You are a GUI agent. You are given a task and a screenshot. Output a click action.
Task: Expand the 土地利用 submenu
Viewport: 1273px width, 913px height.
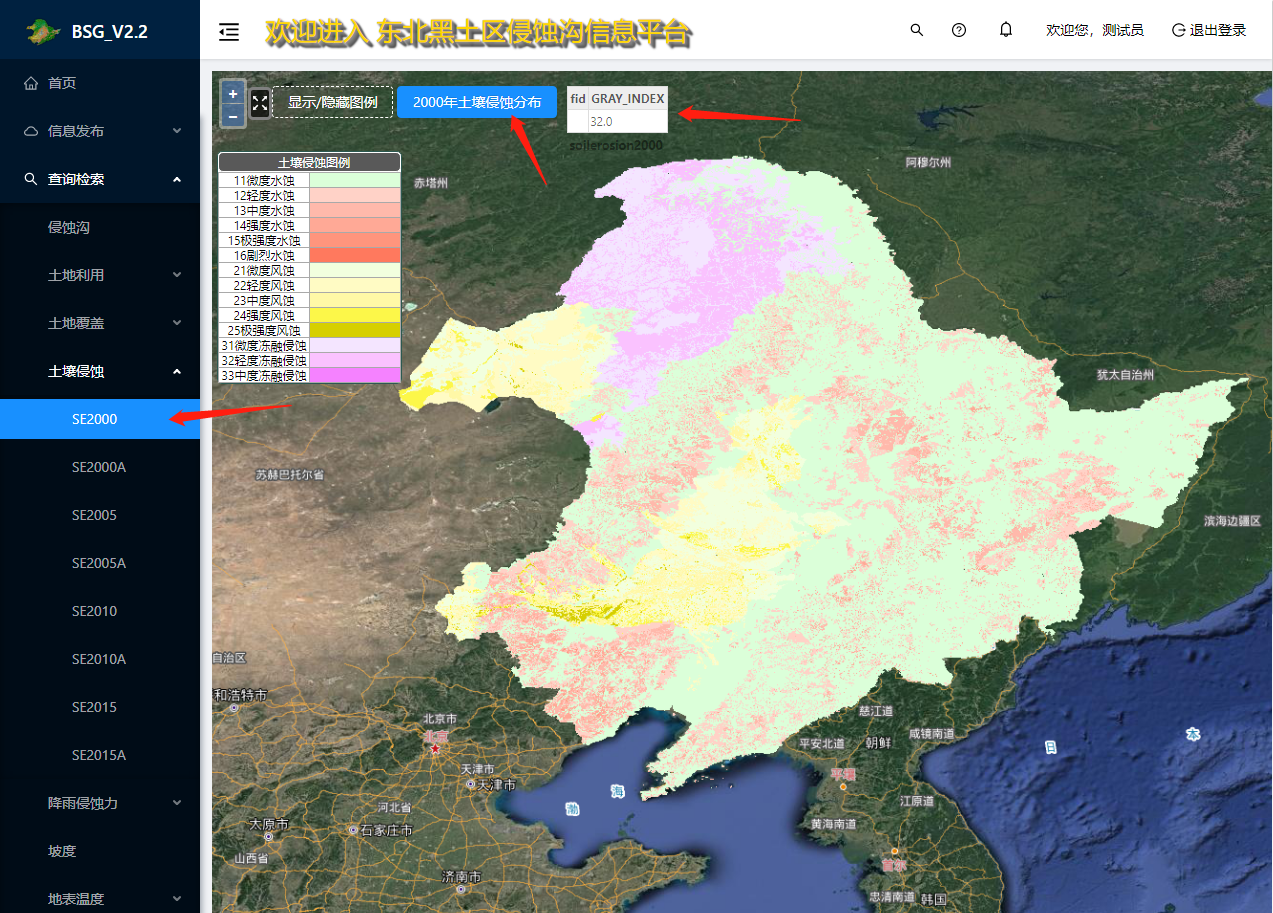tap(100, 275)
